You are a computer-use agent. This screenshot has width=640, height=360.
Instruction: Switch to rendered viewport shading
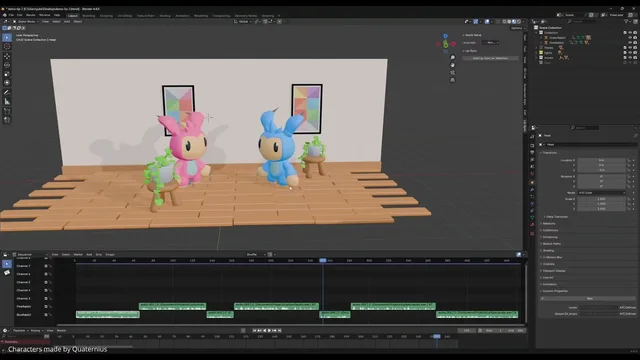pos(519,22)
